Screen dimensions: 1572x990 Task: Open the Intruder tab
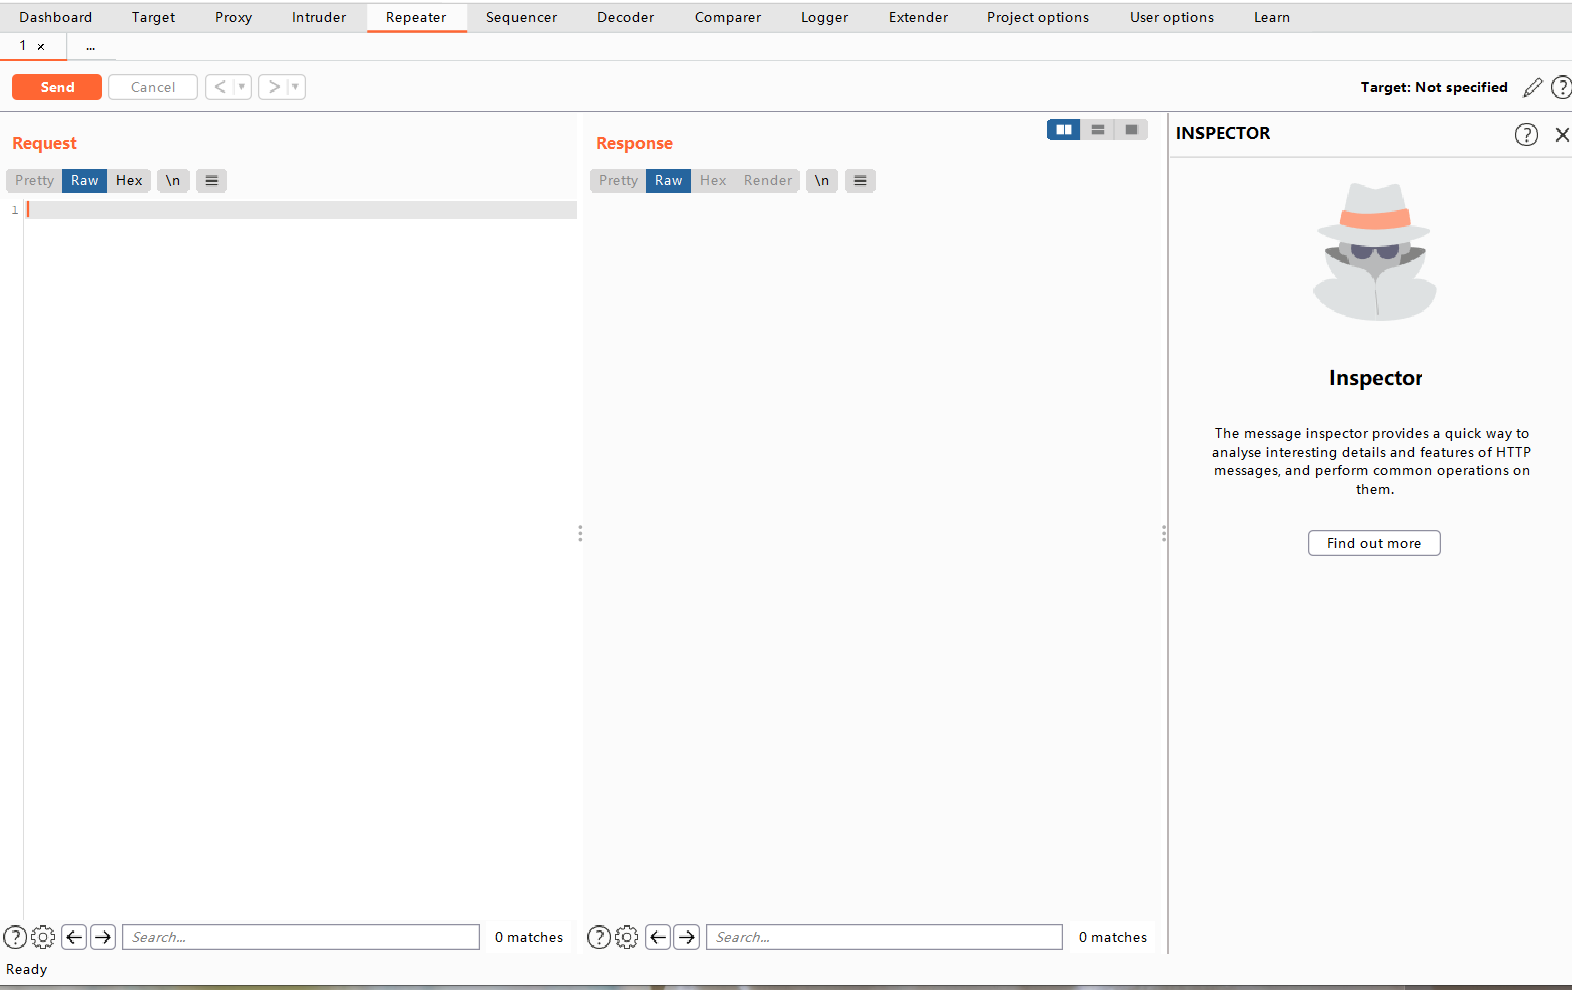click(x=319, y=17)
